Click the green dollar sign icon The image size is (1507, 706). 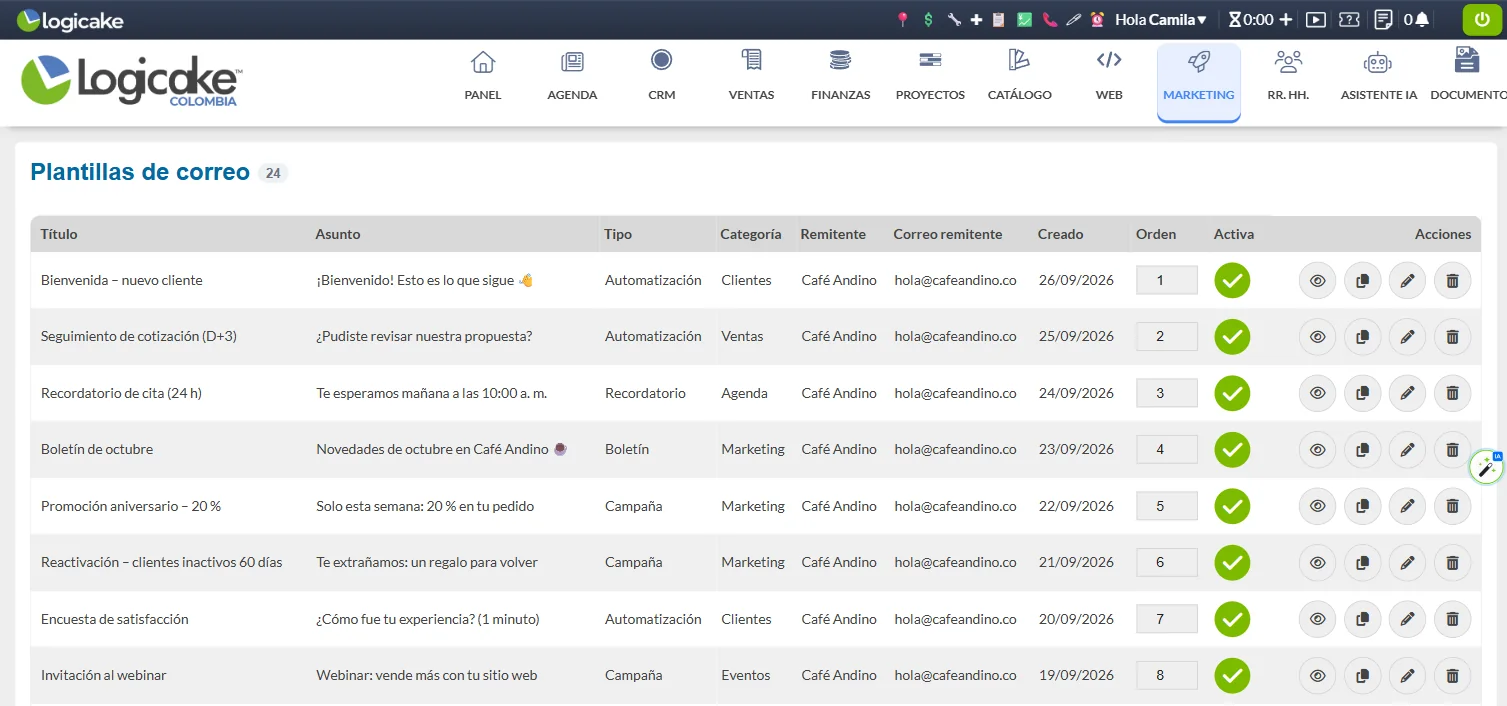929,19
